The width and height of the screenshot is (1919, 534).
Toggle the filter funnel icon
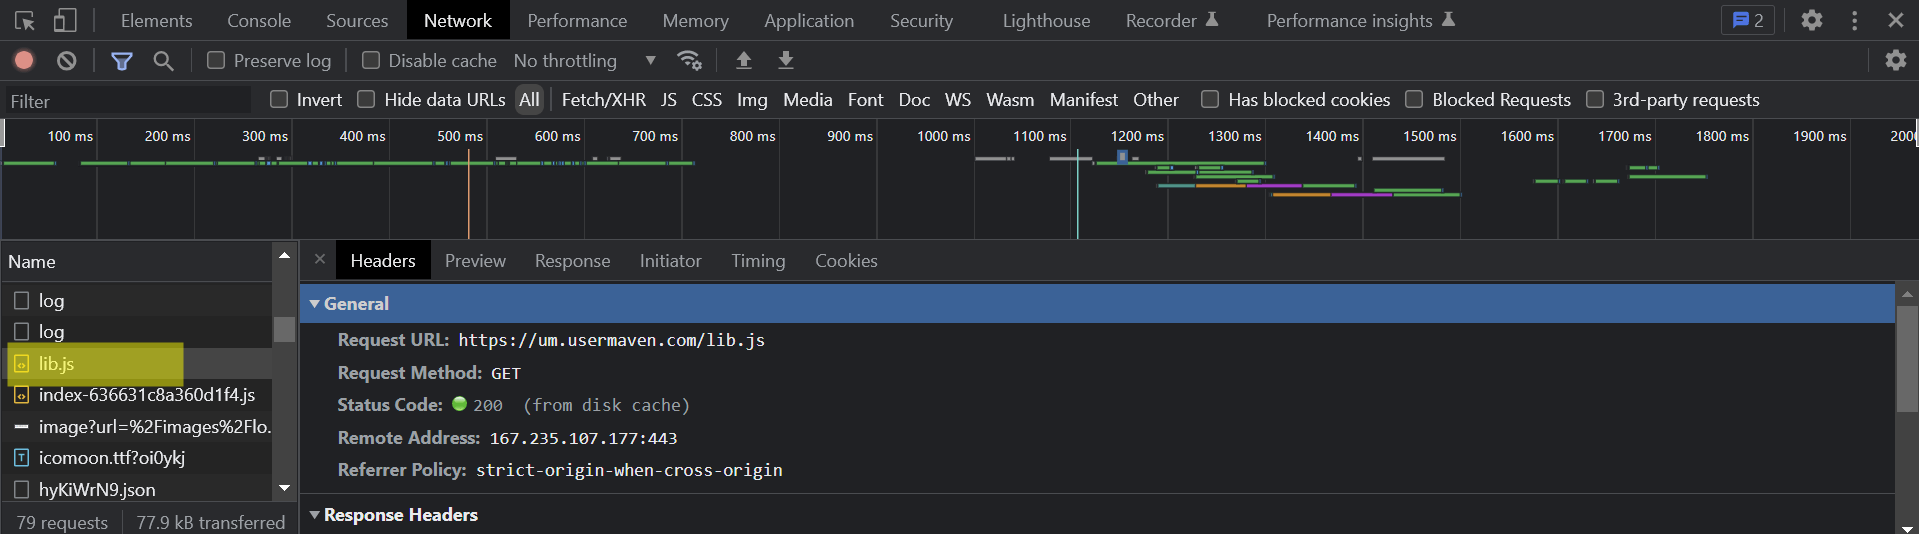(122, 61)
